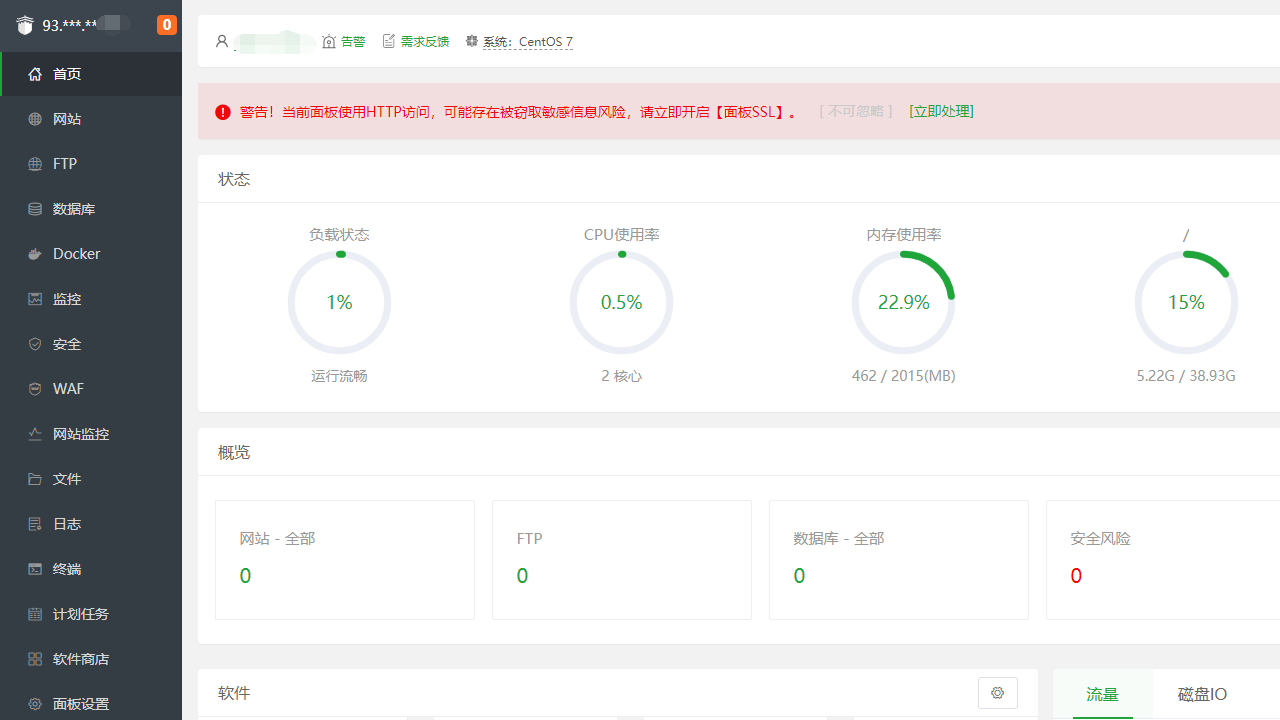Click the line chart icon beside 网站监控
The image size is (1280, 720).
(35, 434)
